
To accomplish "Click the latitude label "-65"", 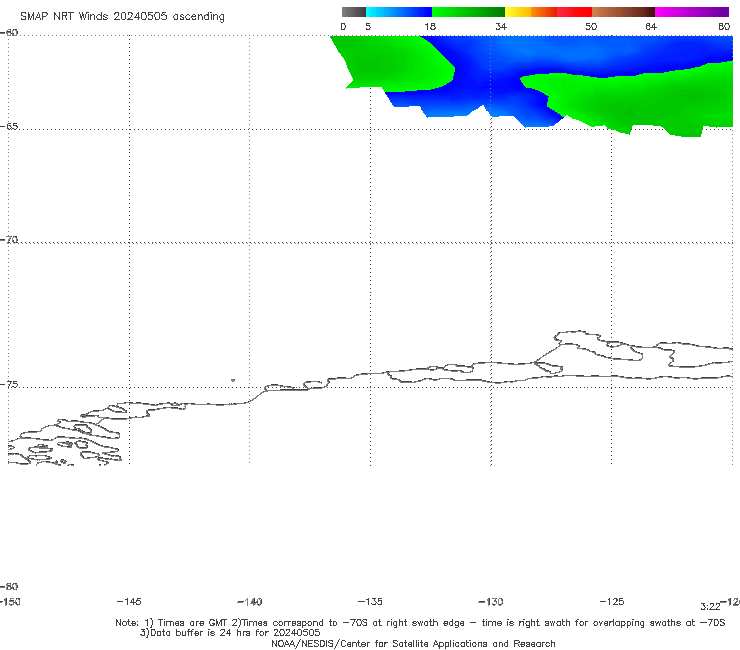I will (9, 127).
